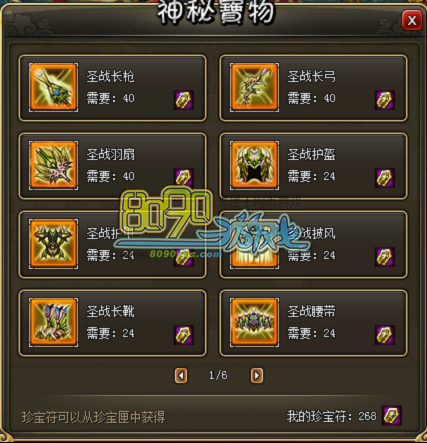This screenshot has width=427, height=443.
Task: Click the token icon in 圣战长靴 card
Action: (x=184, y=335)
